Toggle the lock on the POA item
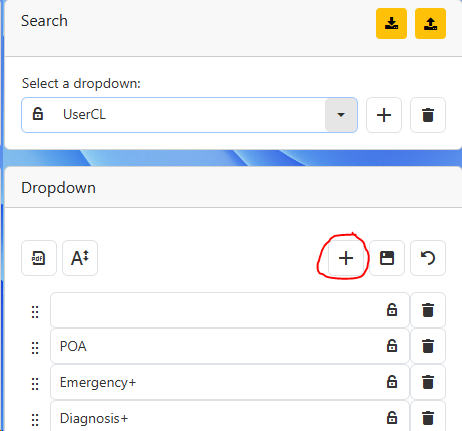 click(392, 346)
